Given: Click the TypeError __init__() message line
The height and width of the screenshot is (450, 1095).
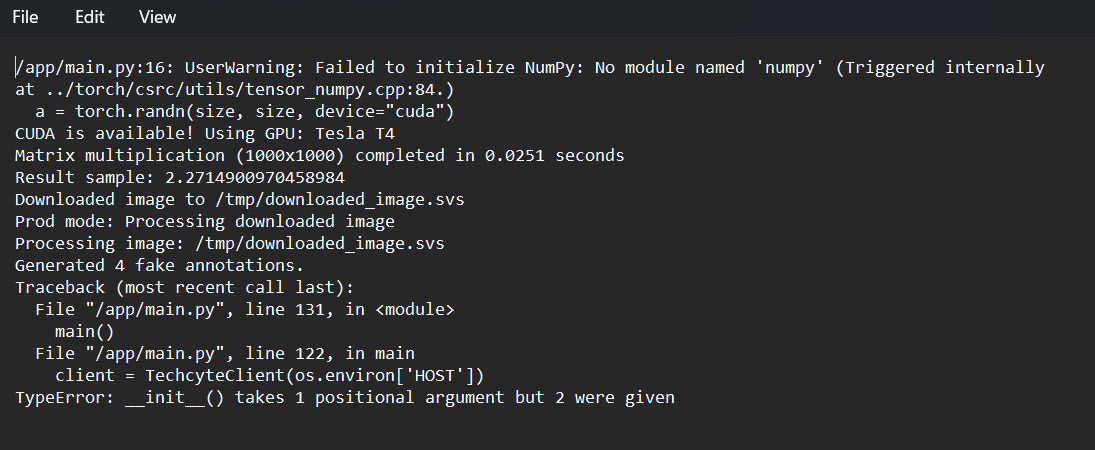Looking at the screenshot, I should (345, 398).
